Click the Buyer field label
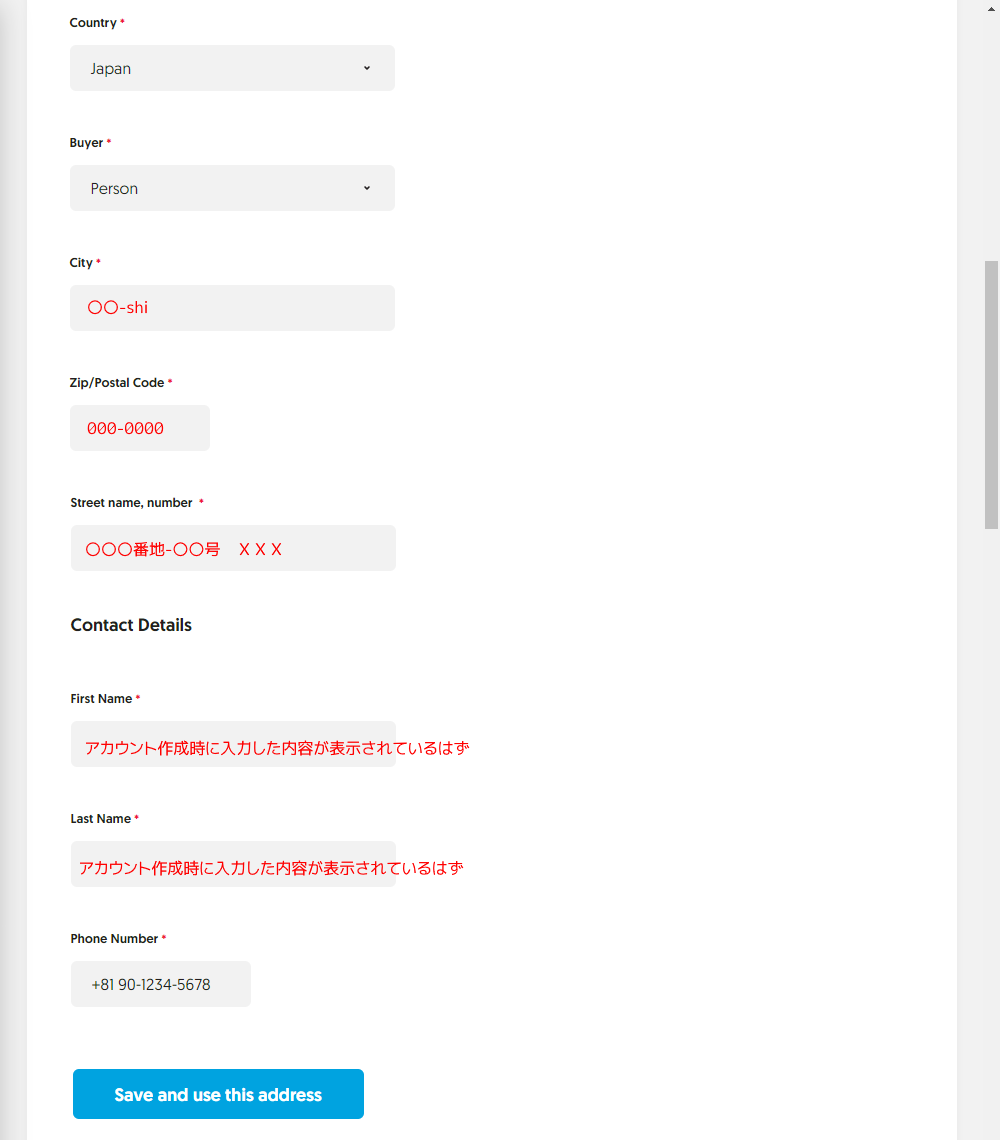 [87, 142]
